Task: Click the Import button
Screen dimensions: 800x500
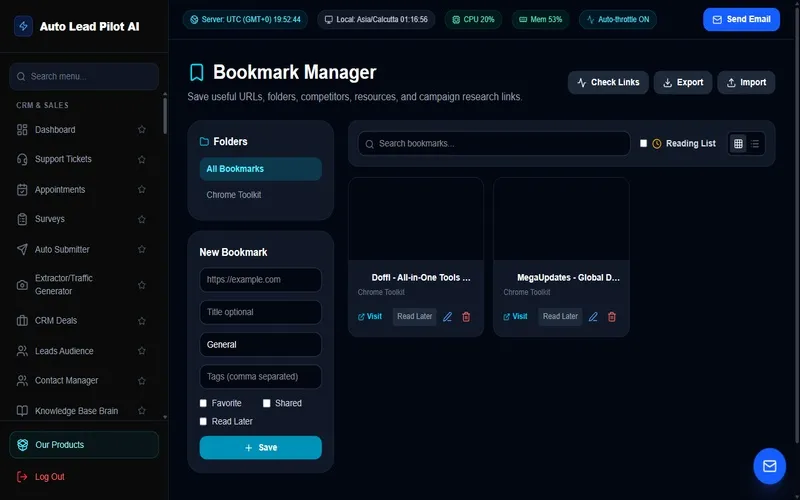Action: (x=746, y=82)
